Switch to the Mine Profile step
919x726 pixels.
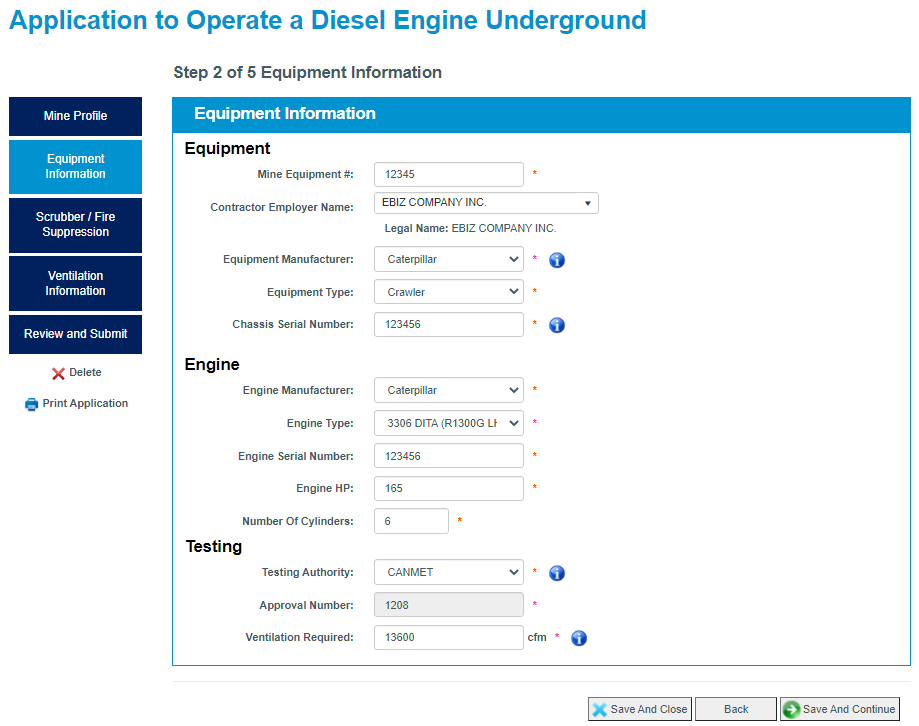(x=75, y=116)
